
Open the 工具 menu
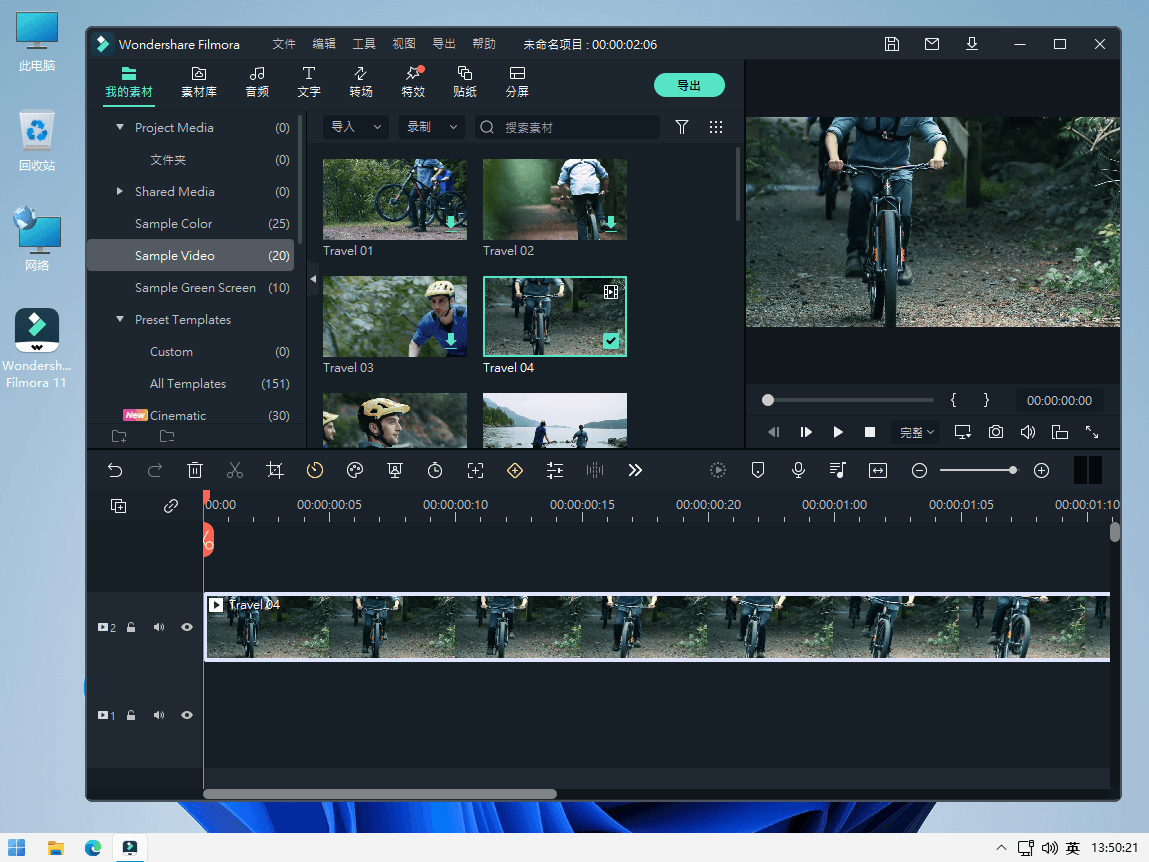pyautogui.click(x=364, y=44)
